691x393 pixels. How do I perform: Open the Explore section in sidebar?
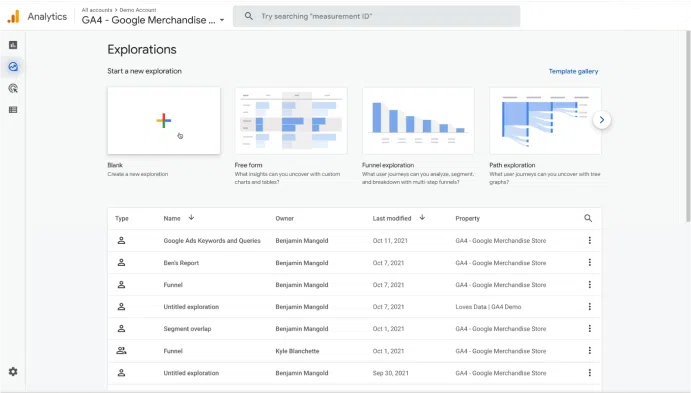click(x=13, y=67)
